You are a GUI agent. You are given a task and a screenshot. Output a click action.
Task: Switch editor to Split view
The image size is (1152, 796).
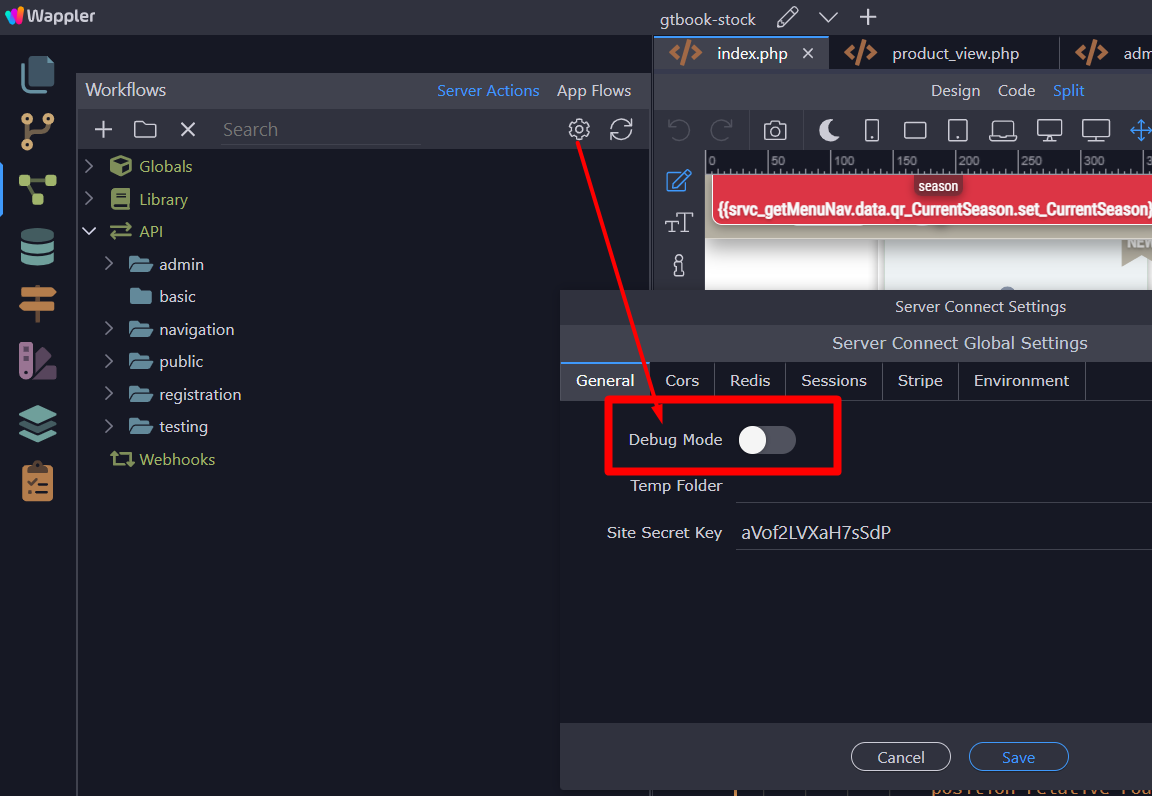[1068, 90]
